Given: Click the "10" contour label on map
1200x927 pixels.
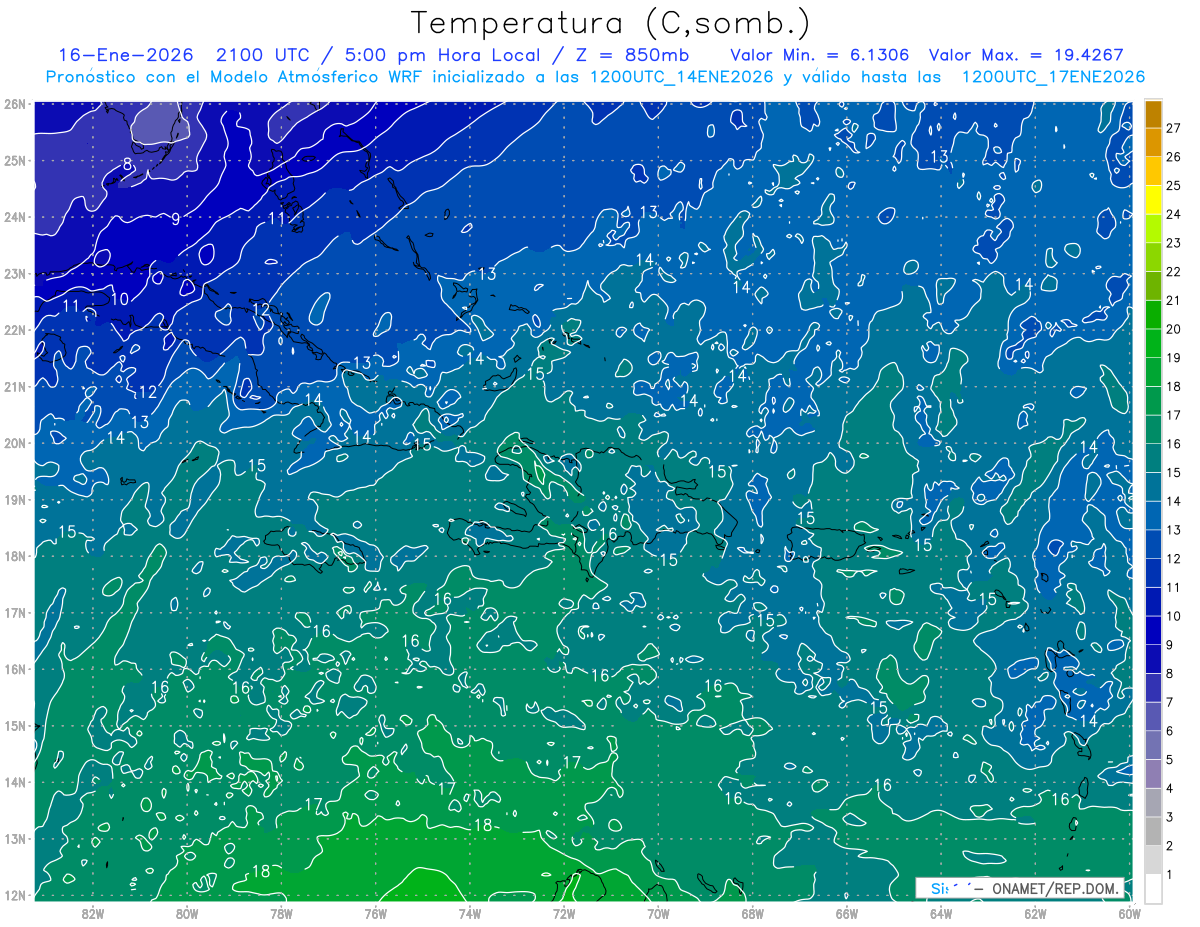Looking at the screenshot, I should point(119,298).
